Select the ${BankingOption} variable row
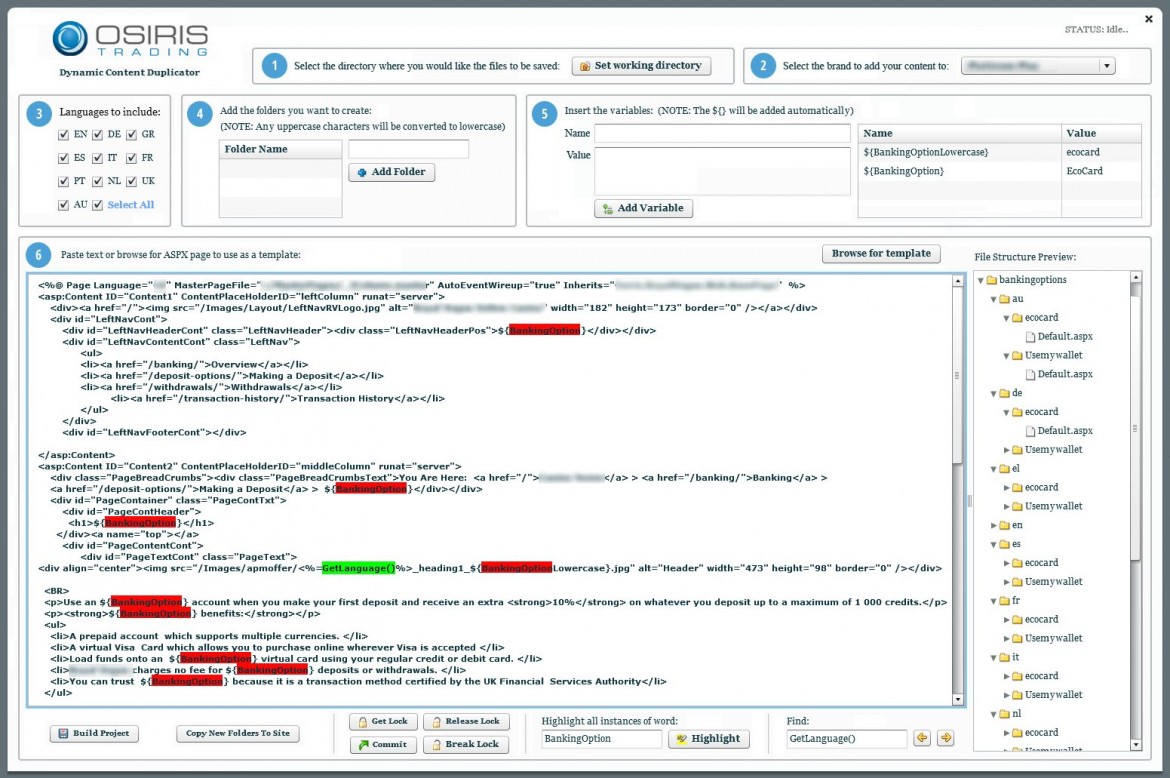Screen dimensions: 1170x778 958,171
